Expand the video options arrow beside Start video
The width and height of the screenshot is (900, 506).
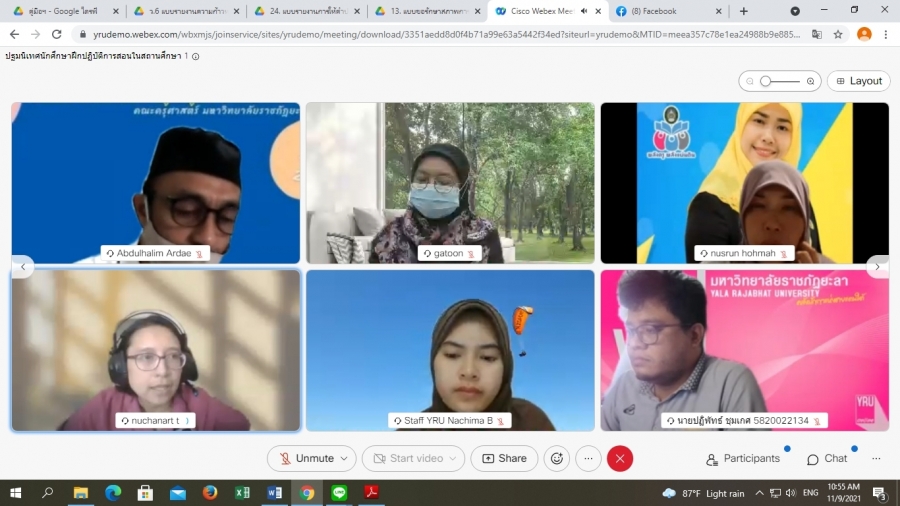click(x=454, y=458)
